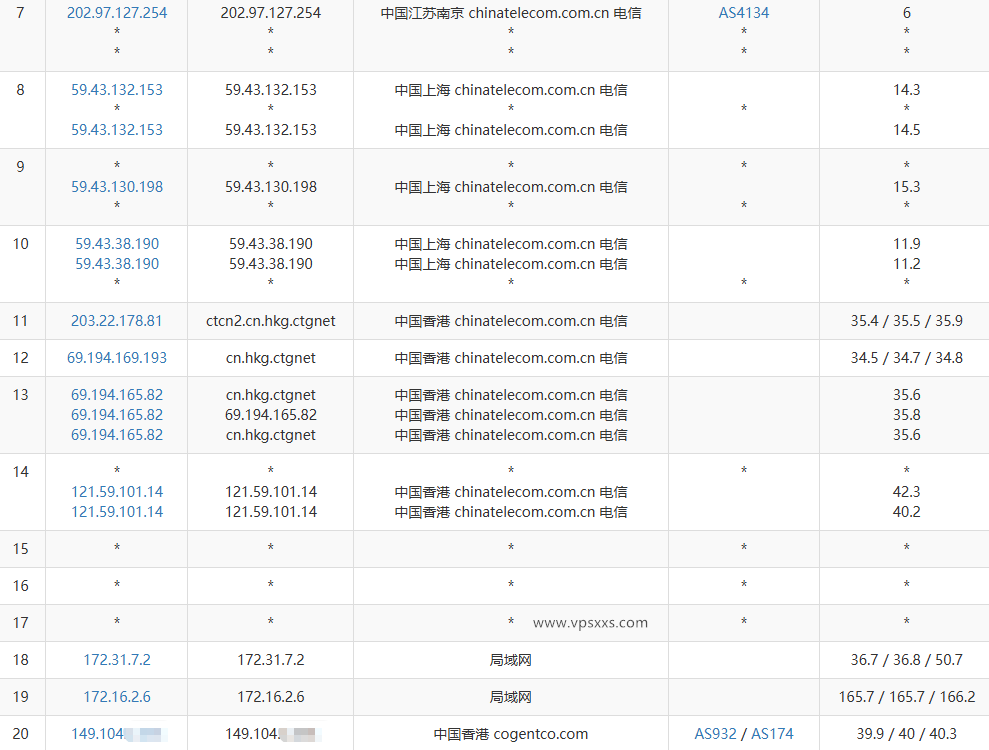Select the latency value 34.5 / 34.7 / 34.8

(906, 358)
